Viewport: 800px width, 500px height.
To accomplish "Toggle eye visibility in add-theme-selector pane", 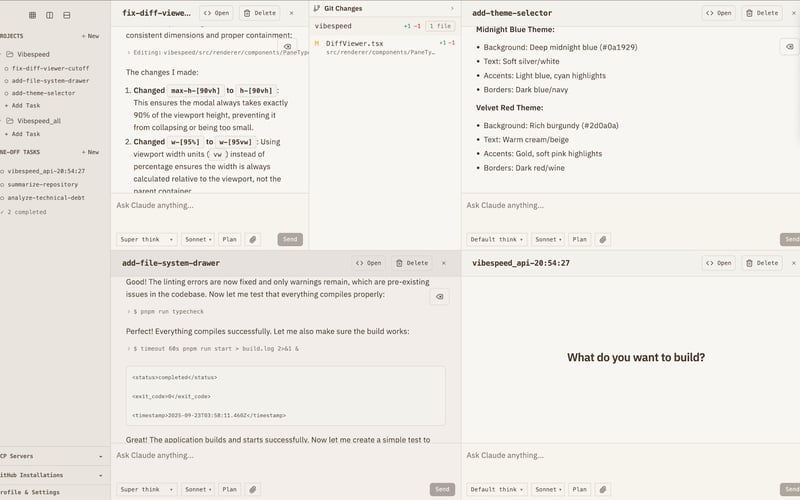I will [x=790, y=46].
